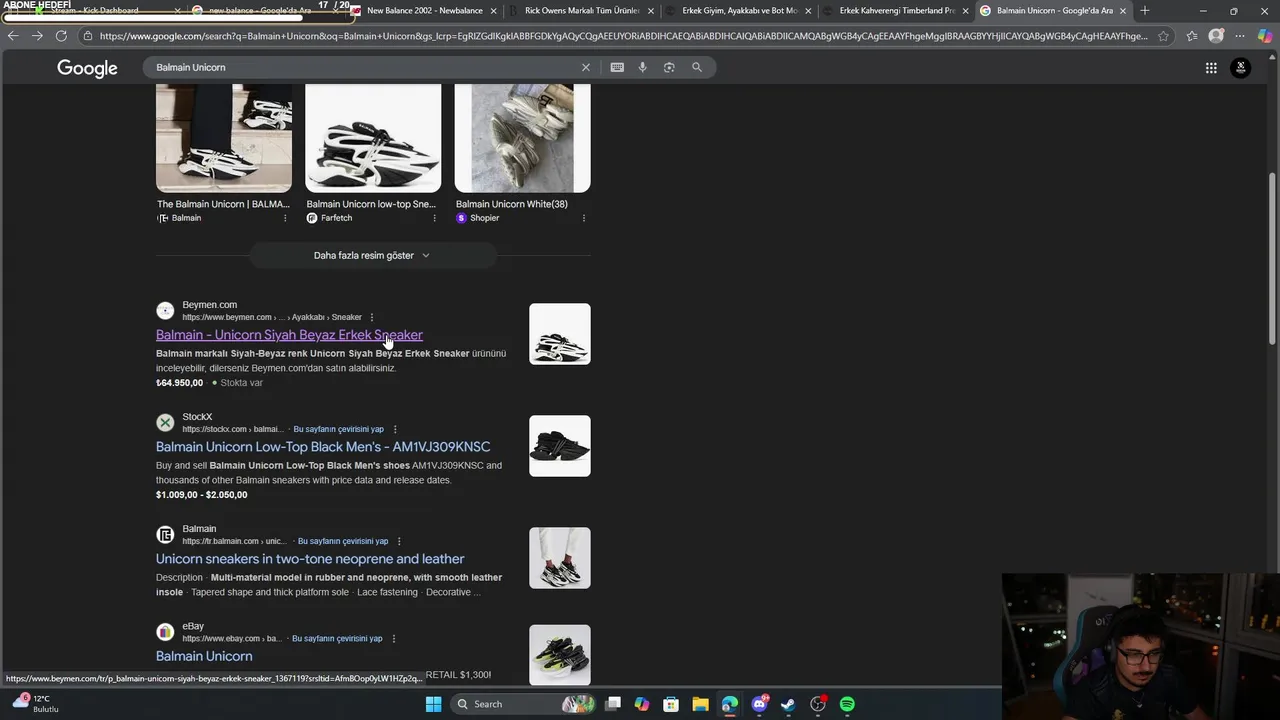Click the StockX black sneaker thumbnail
Image resolution: width=1280 pixels, height=720 pixels.
[560, 446]
